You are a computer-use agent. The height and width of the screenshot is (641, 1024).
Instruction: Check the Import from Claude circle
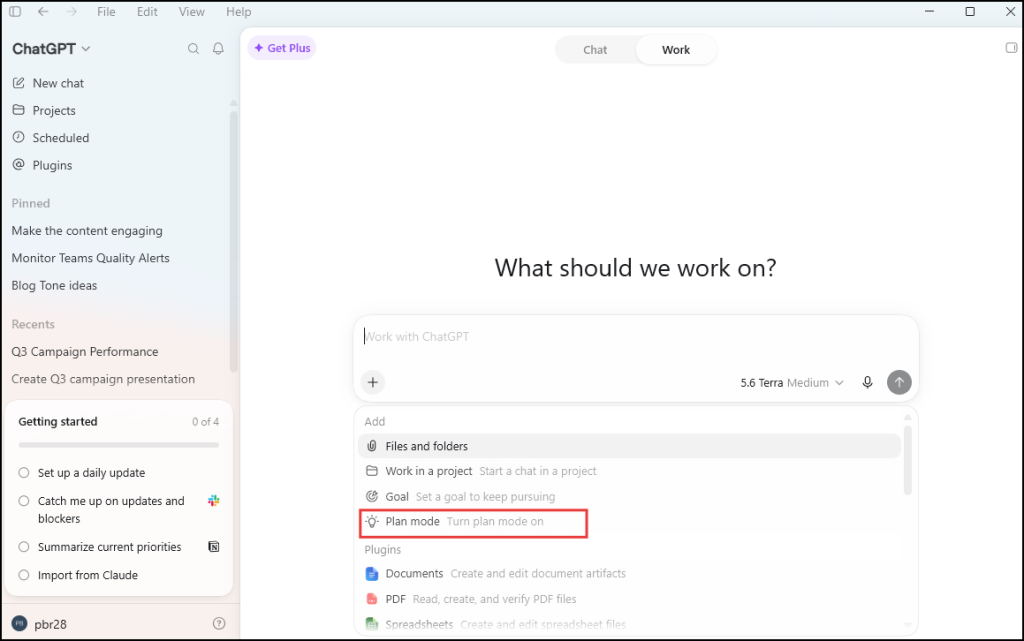(24, 575)
